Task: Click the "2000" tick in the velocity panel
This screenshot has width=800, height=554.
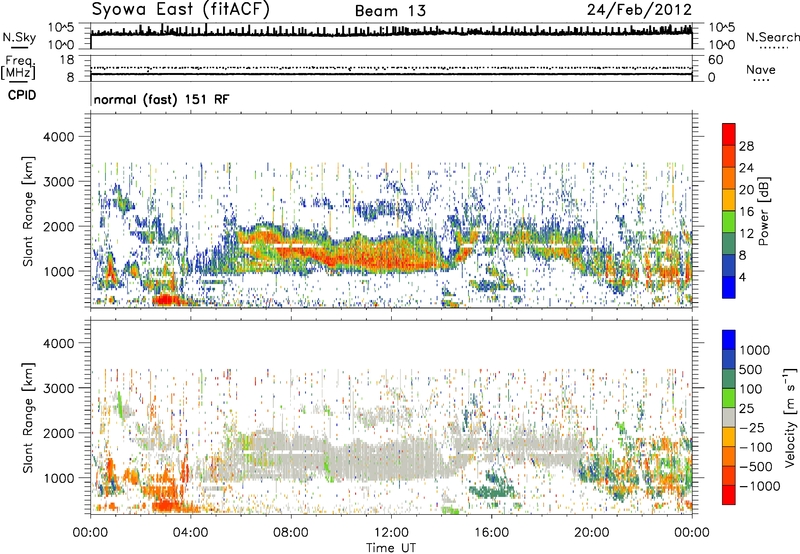Action: (59, 433)
